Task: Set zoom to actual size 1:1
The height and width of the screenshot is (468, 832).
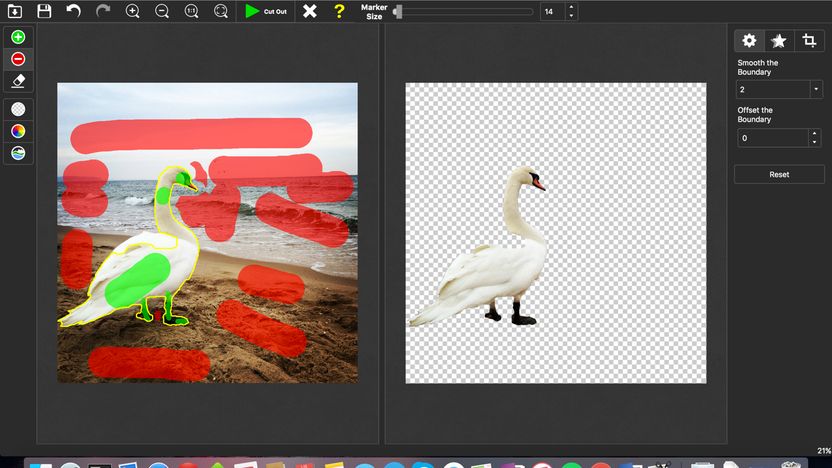Action: pyautogui.click(x=192, y=11)
